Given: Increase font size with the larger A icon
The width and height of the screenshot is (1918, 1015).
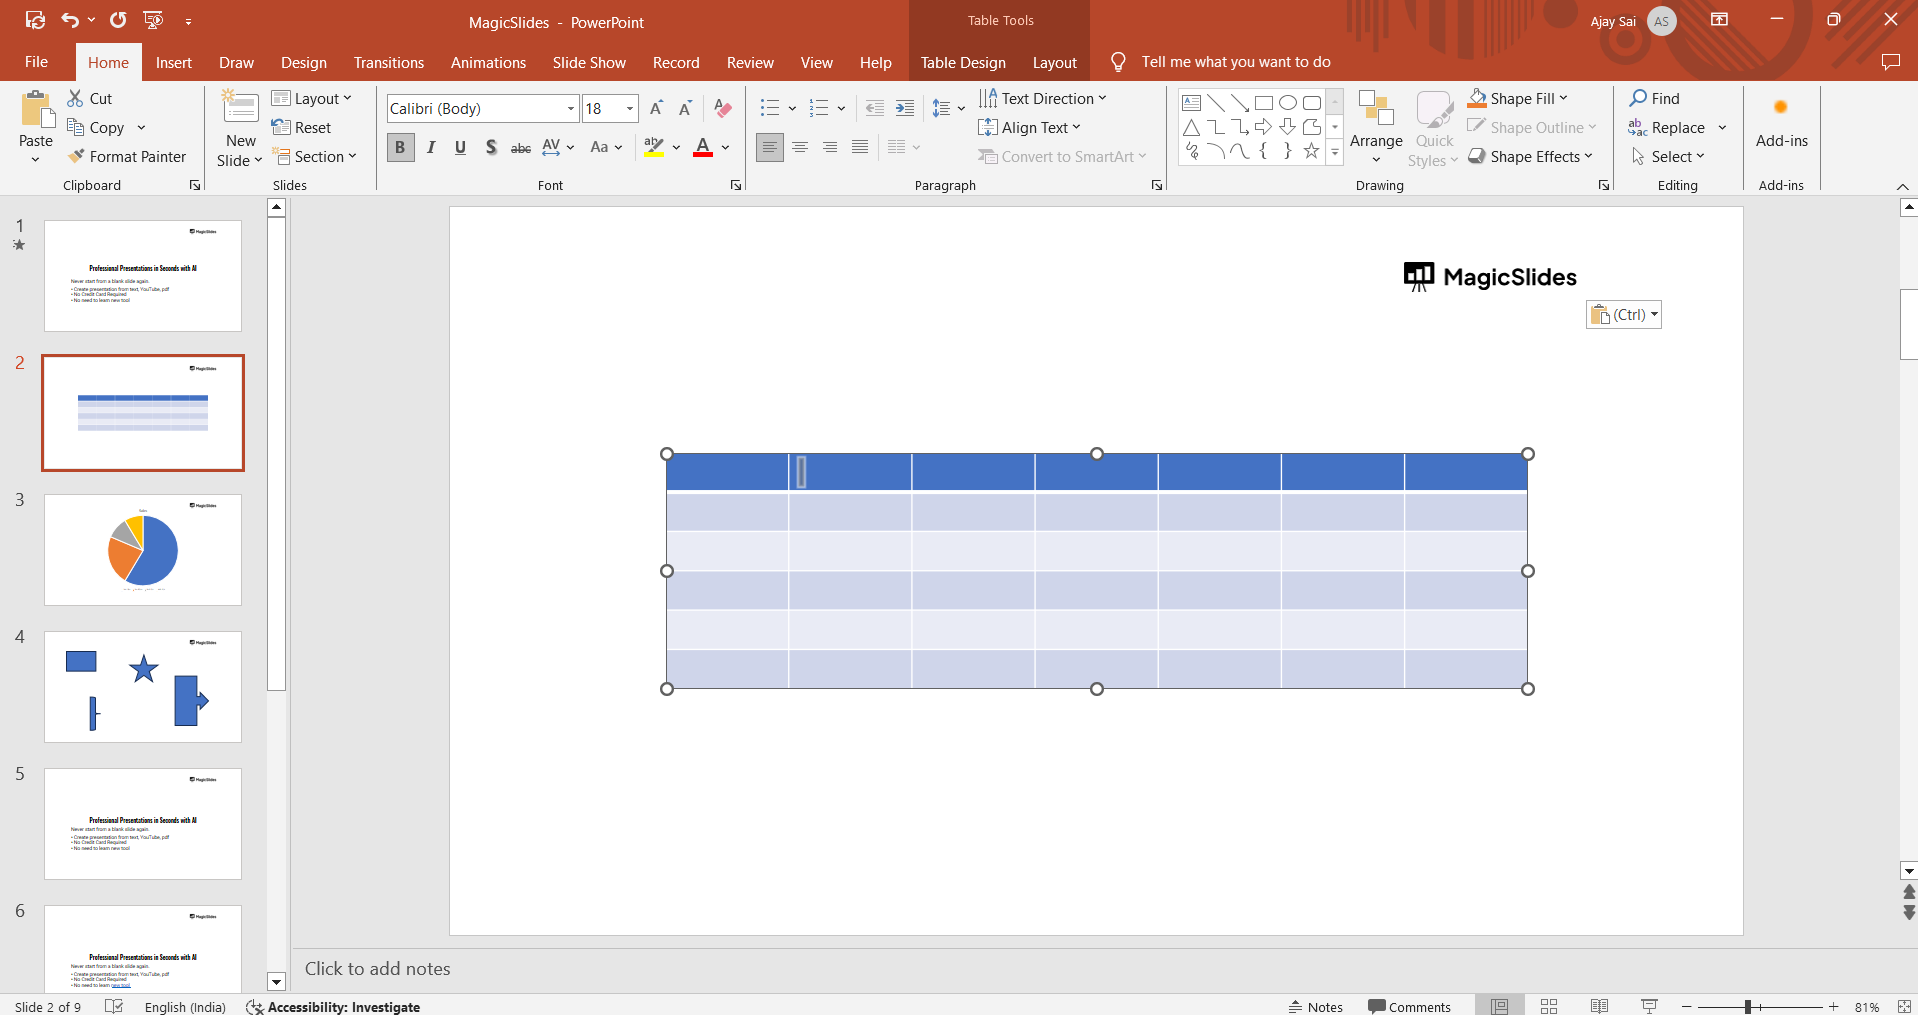Looking at the screenshot, I should 656,108.
